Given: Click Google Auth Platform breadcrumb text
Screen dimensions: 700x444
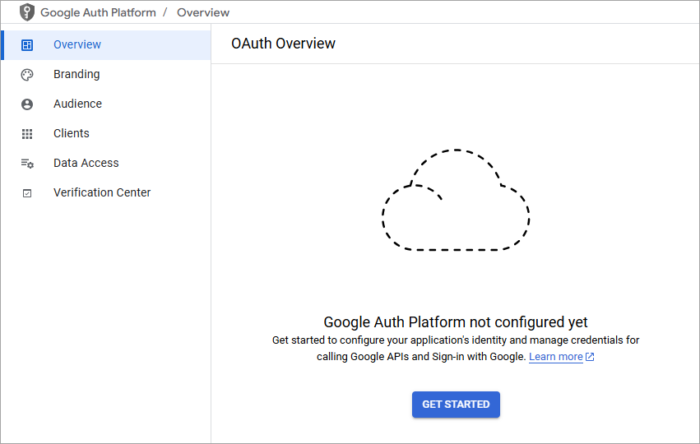Looking at the screenshot, I should [98, 12].
